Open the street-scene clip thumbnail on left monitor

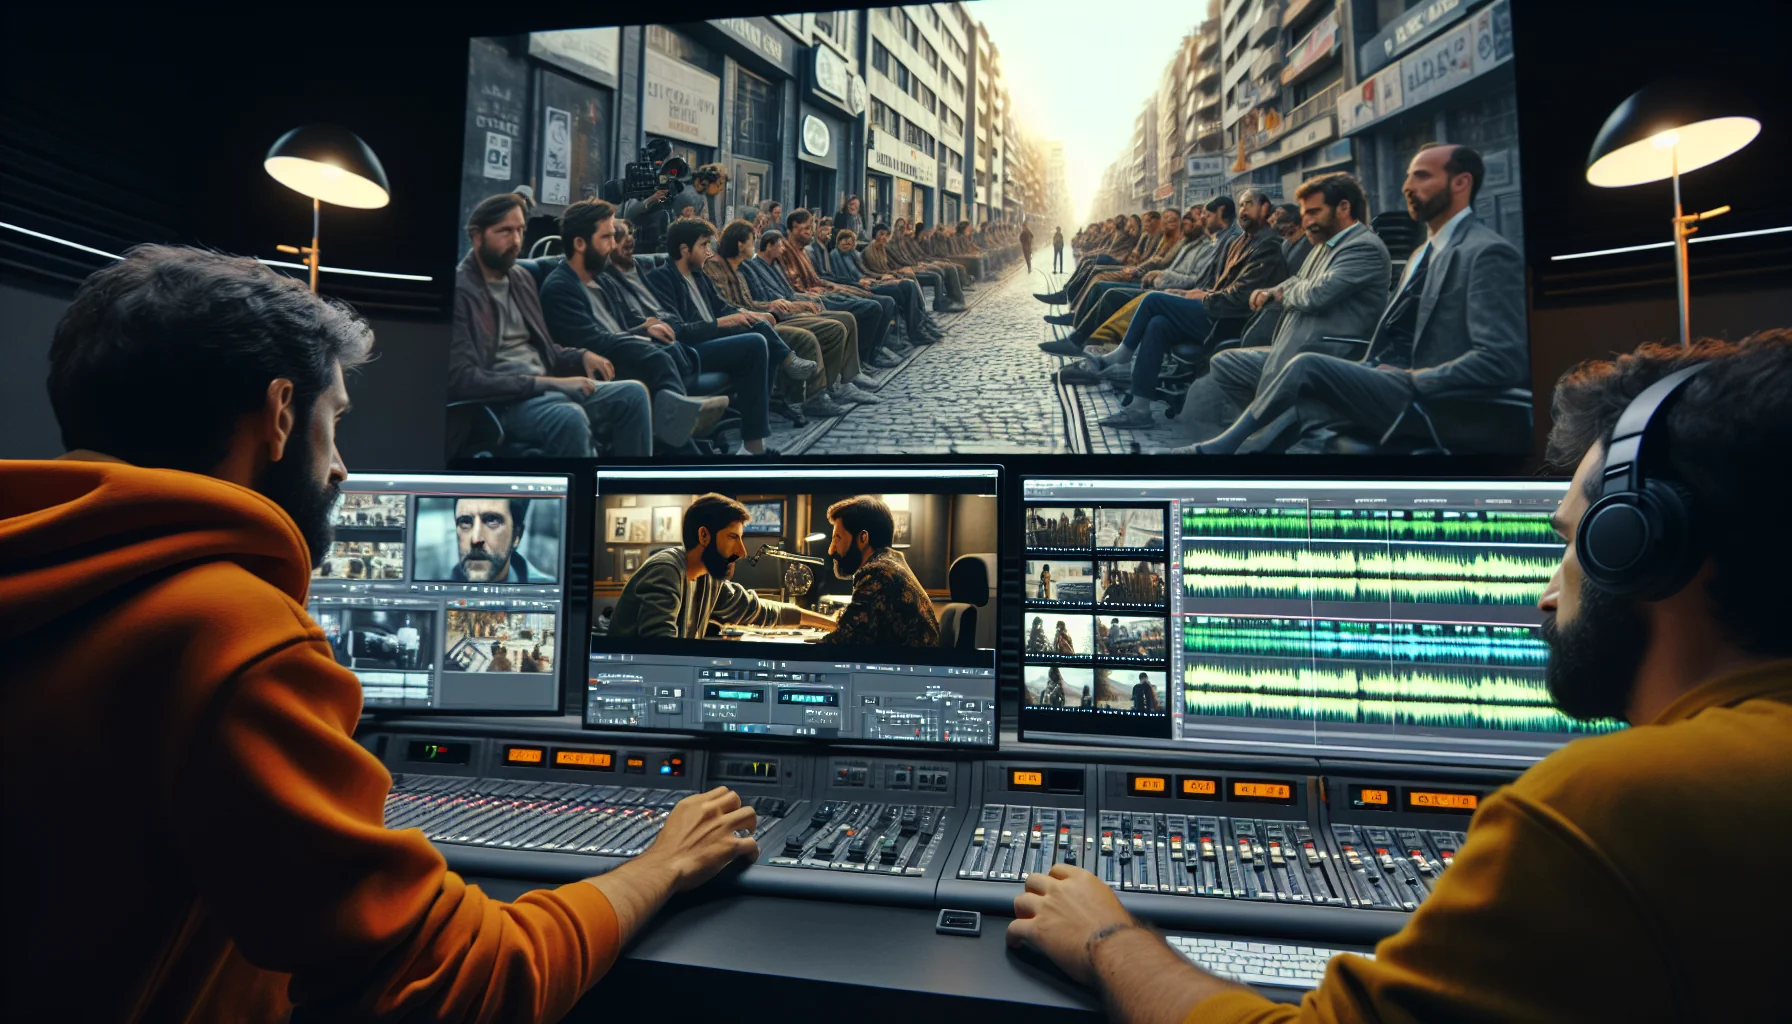pyautogui.click(x=500, y=641)
